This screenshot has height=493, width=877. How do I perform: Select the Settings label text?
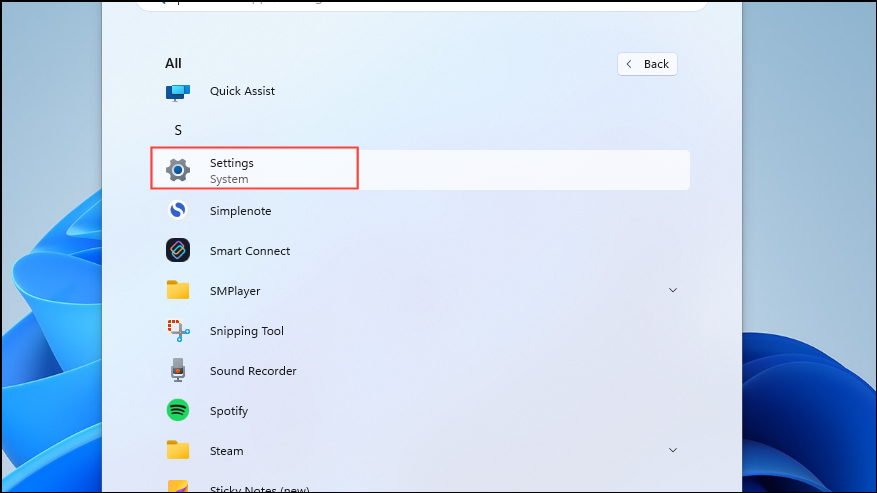pyautogui.click(x=232, y=163)
